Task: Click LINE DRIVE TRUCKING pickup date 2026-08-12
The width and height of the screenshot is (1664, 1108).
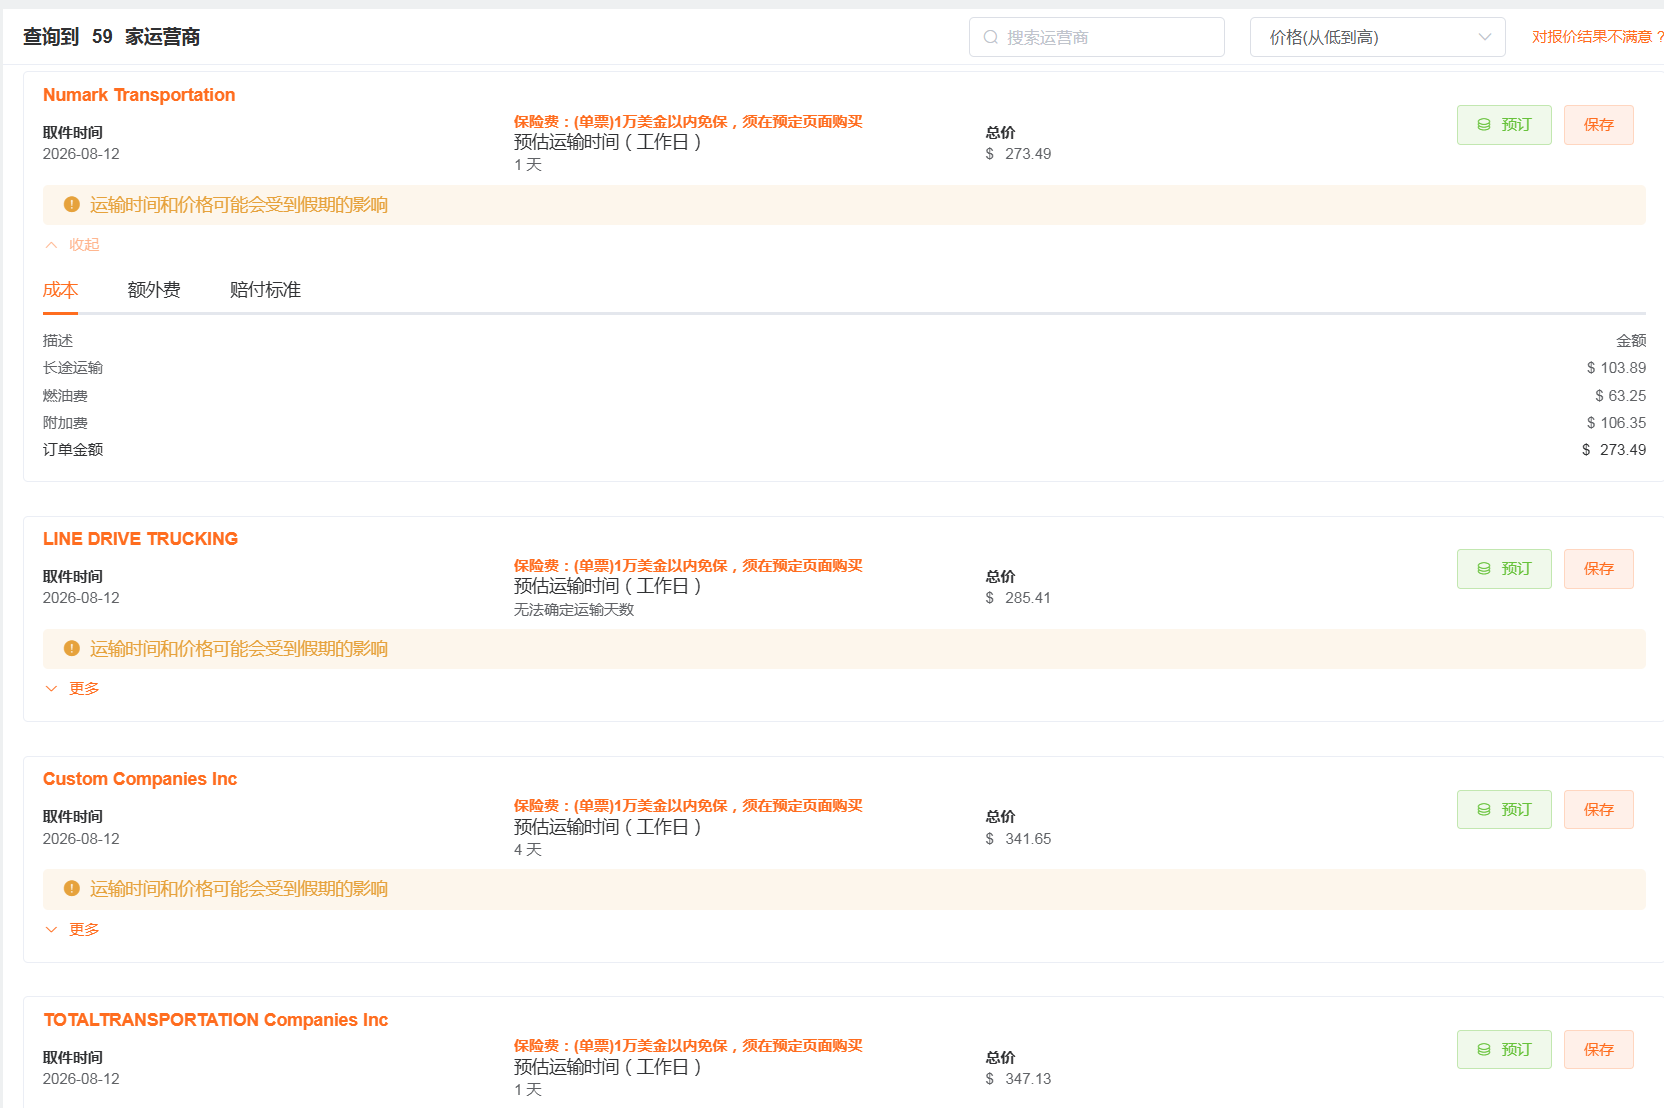Action: (81, 598)
